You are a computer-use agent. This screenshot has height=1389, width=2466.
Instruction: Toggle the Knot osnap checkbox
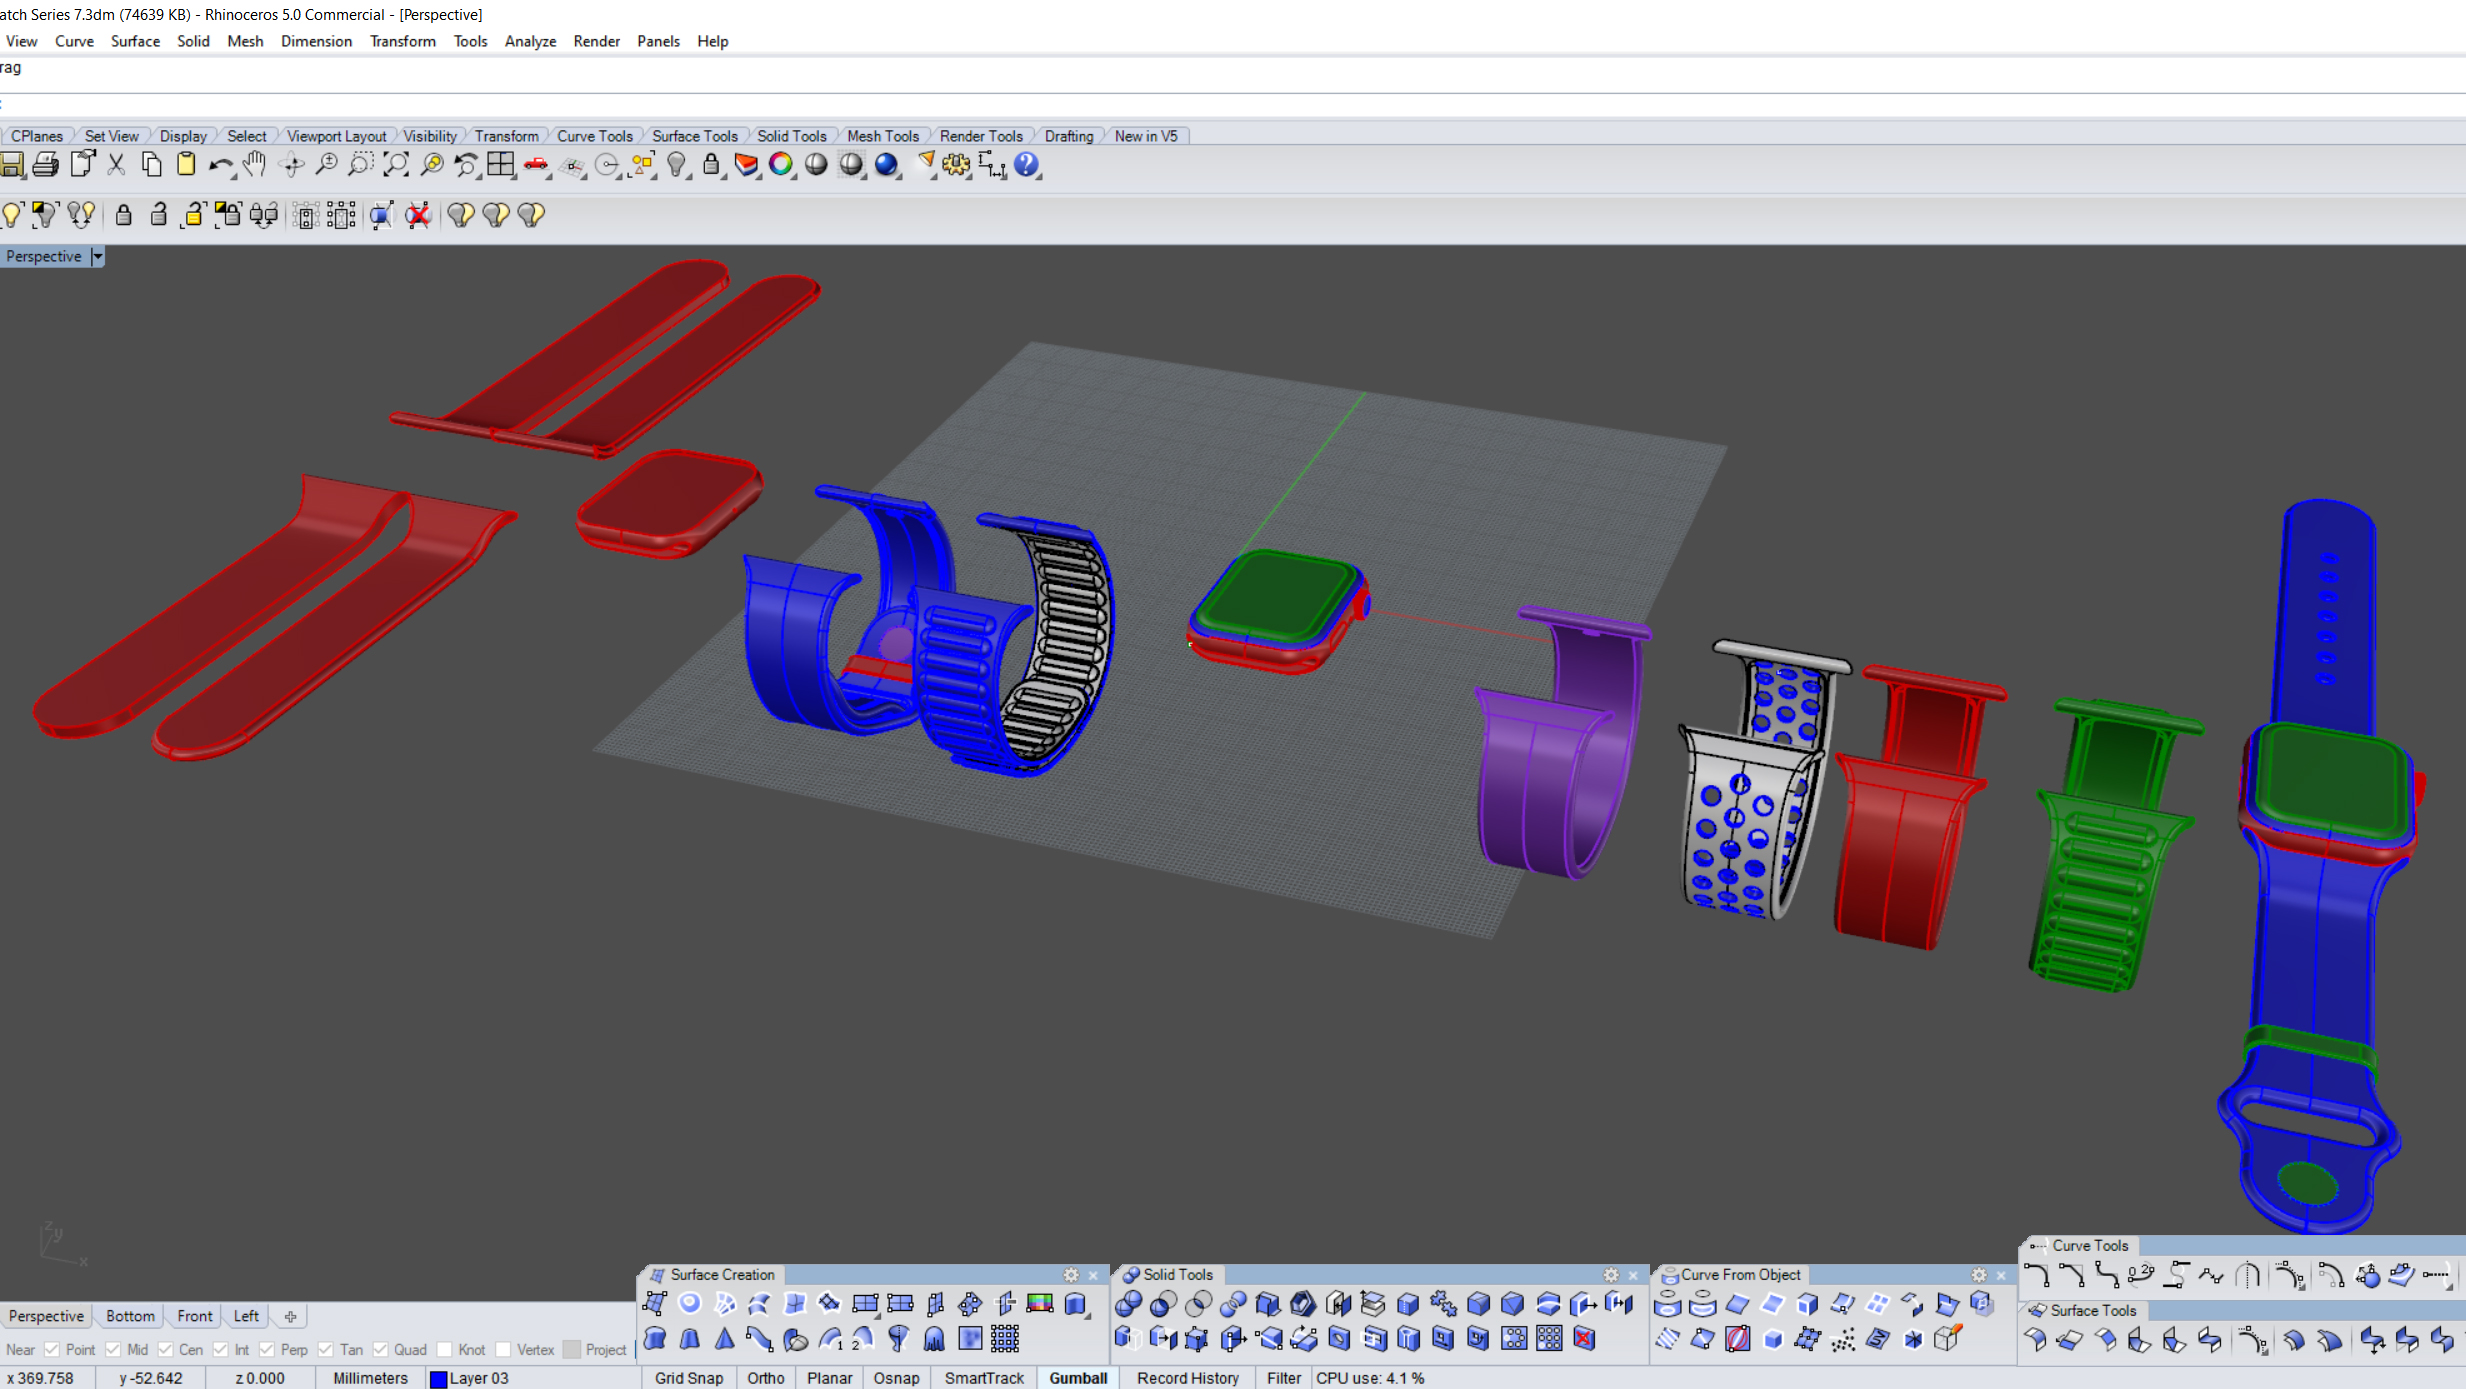(x=446, y=1350)
